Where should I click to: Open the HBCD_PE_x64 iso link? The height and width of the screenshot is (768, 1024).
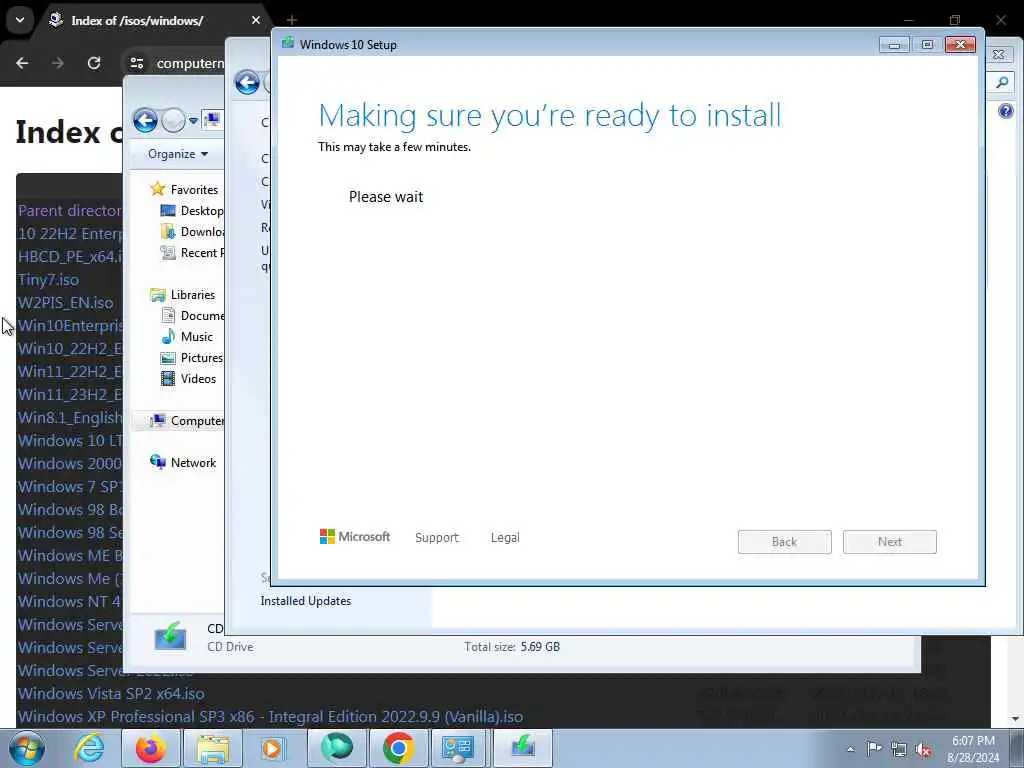coord(70,257)
